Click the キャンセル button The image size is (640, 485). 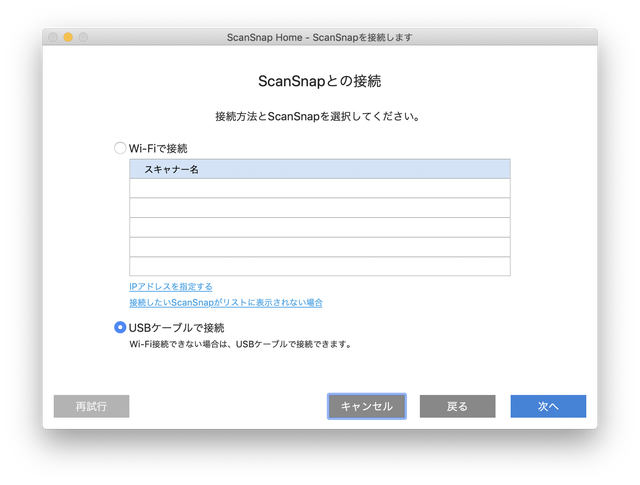[367, 406]
